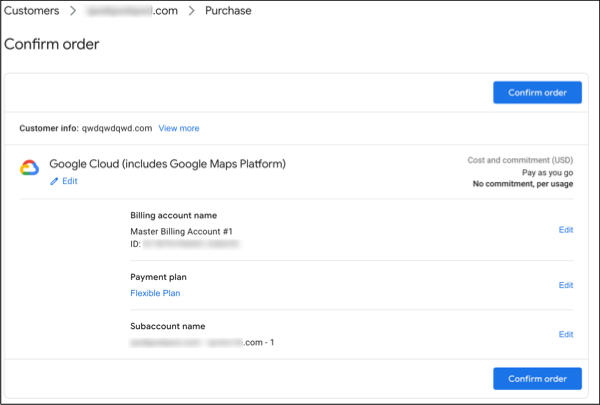Click the Payment plan label

158,277
